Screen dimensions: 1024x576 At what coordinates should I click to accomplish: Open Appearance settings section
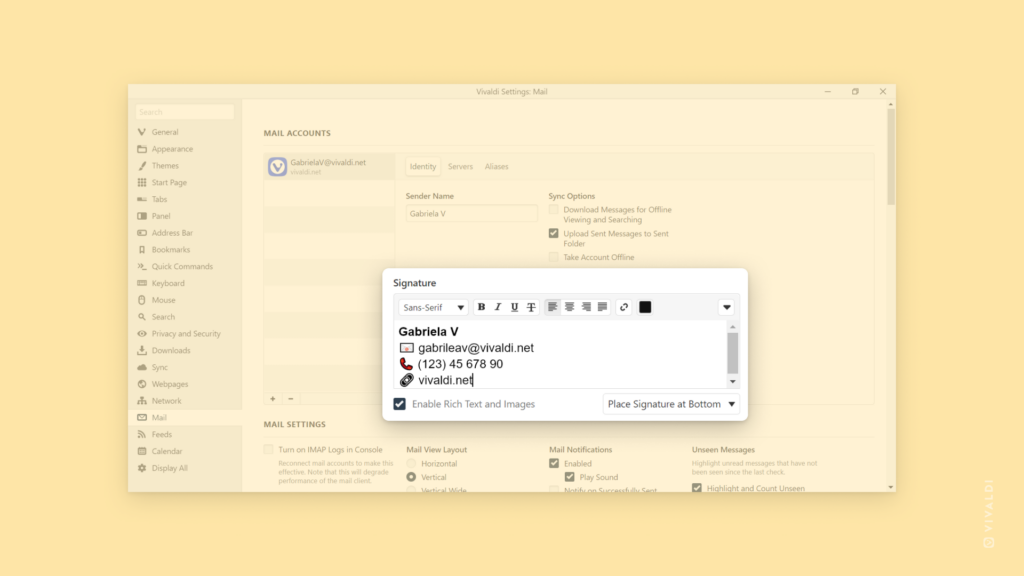[172, 149]
